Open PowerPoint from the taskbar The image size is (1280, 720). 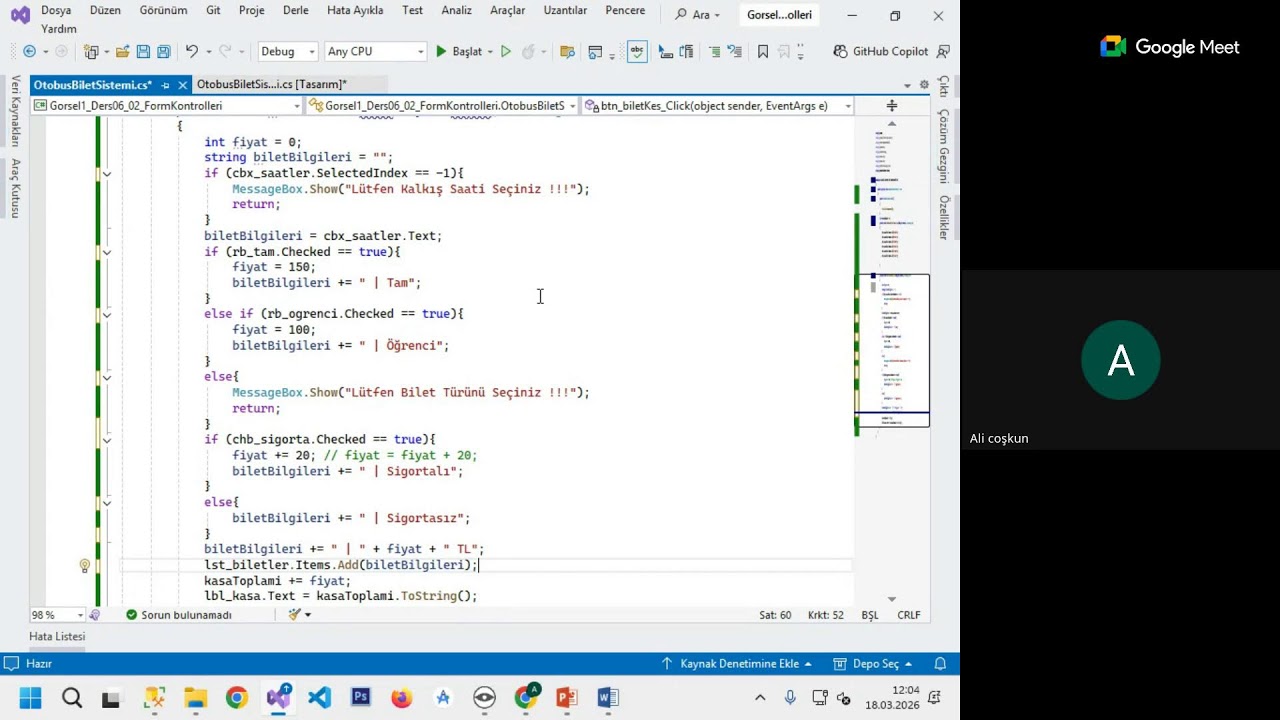566,697
